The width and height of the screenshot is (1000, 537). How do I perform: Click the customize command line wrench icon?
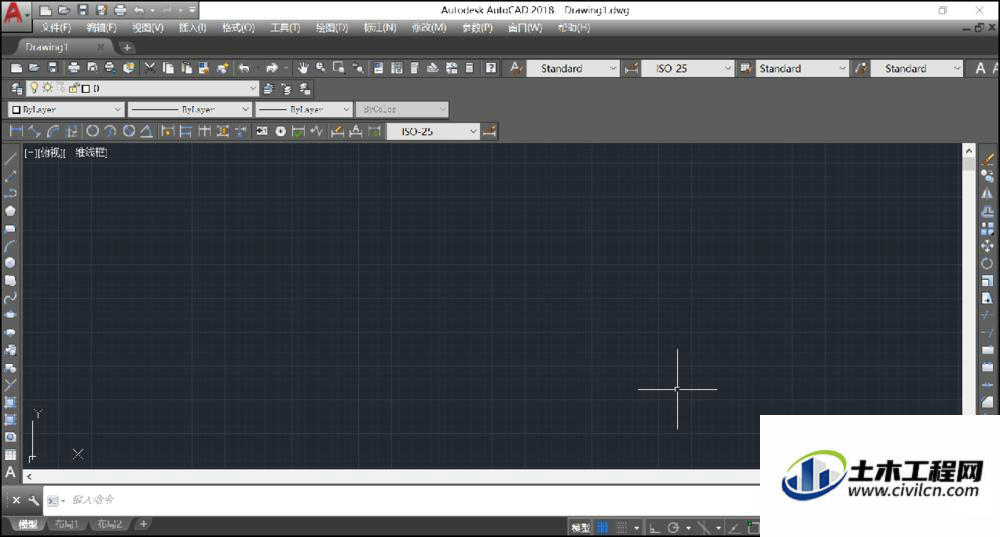34,501
